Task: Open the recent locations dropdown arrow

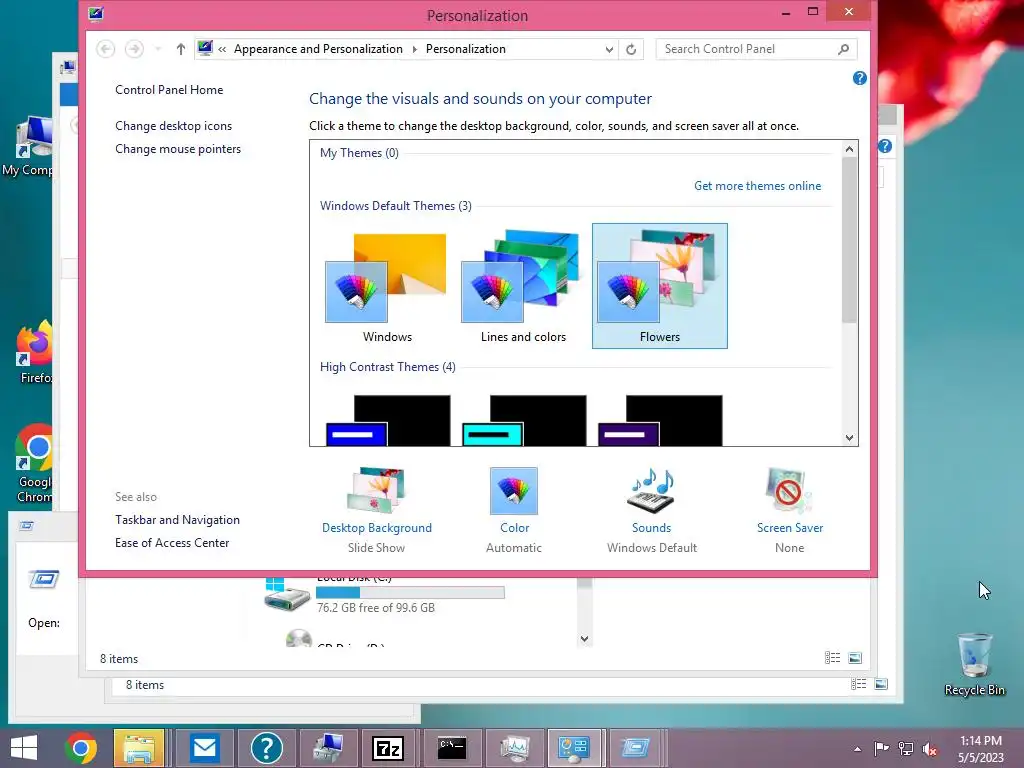Action: pyautogui.click(x=158, y=49)
